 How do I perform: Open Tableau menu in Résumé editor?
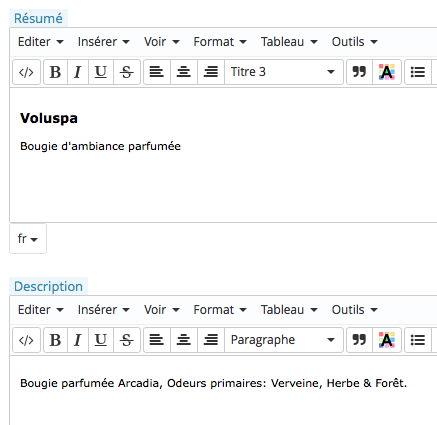point(289,42)
